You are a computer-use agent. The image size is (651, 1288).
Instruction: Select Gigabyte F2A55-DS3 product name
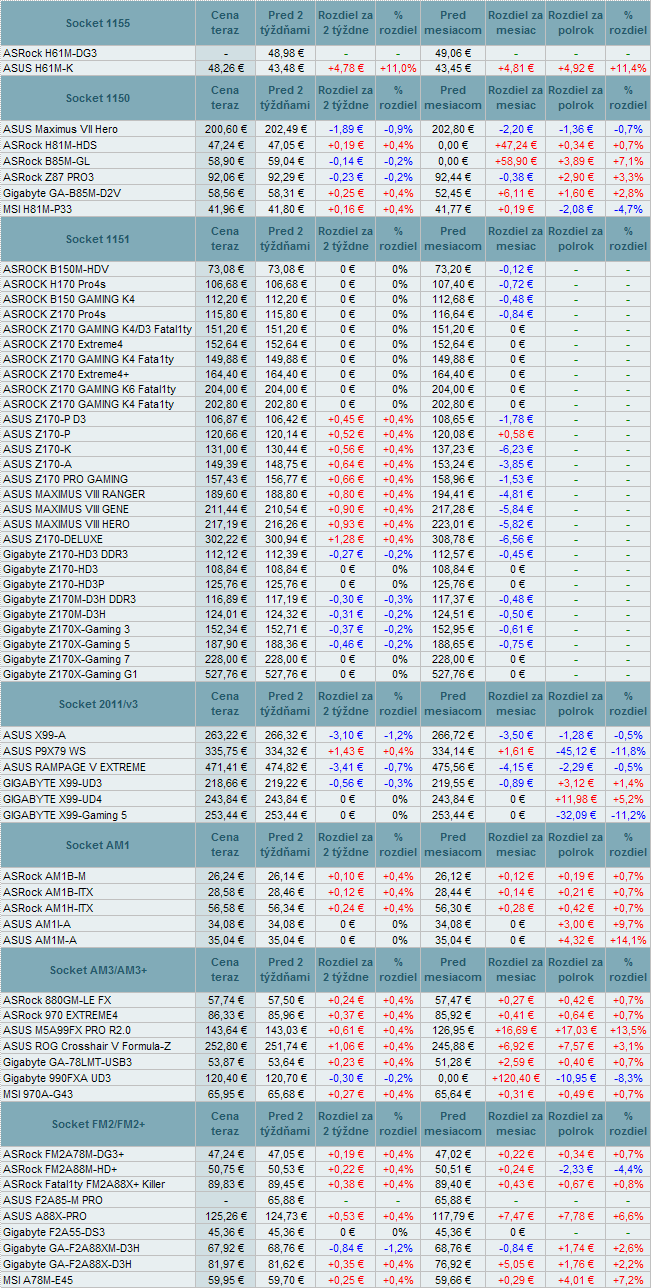click(x=53, y=1232)
